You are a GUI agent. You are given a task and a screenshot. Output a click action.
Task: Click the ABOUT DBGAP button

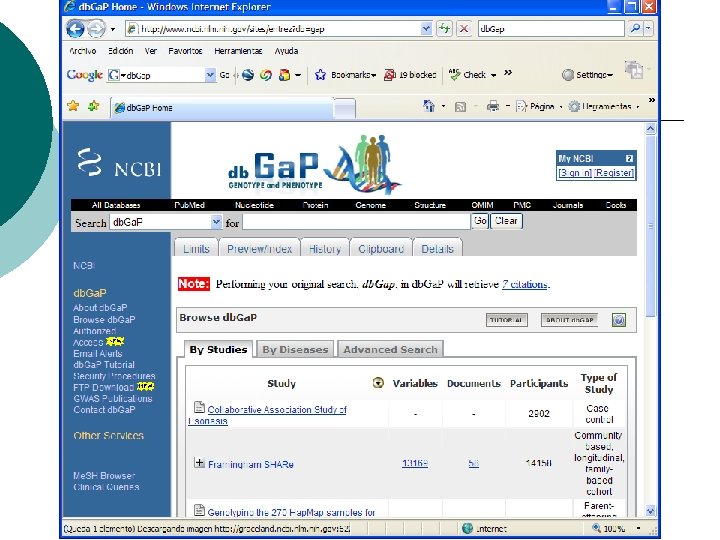coord(569,320)
